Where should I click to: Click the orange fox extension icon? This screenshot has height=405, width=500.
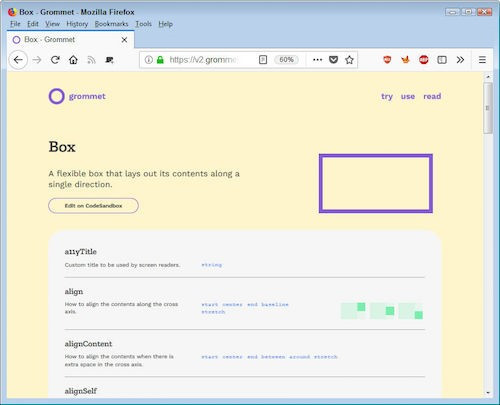(405, 60)
